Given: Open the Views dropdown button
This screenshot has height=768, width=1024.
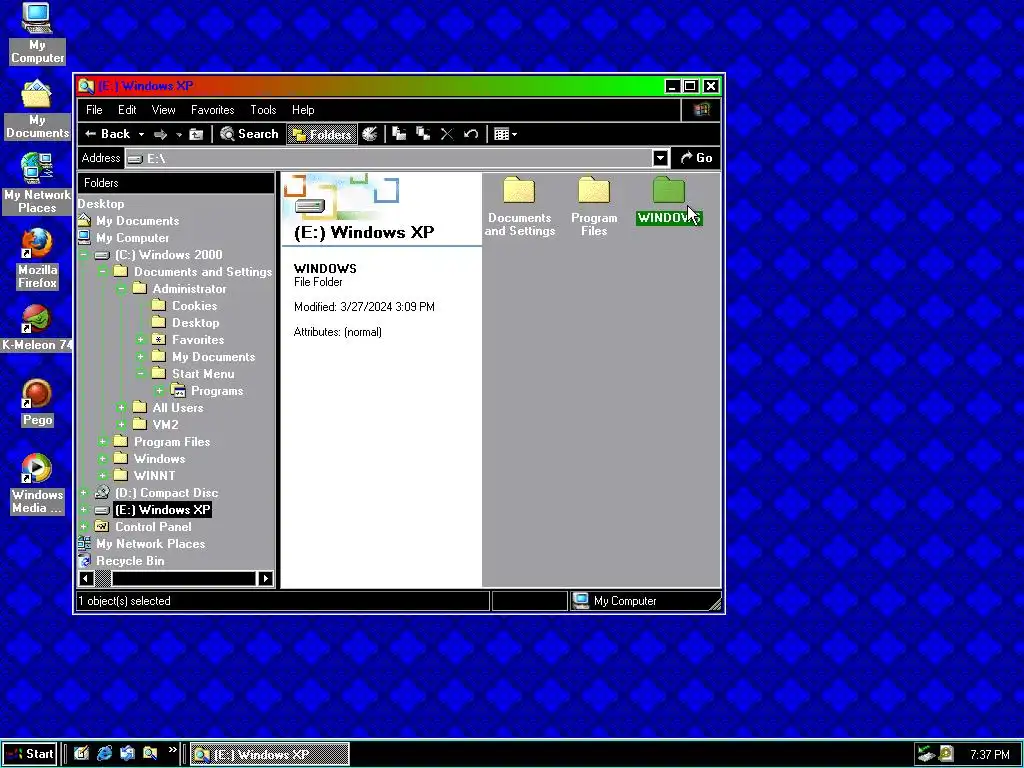Looking at the screenshot, I should tap(505, 134).
